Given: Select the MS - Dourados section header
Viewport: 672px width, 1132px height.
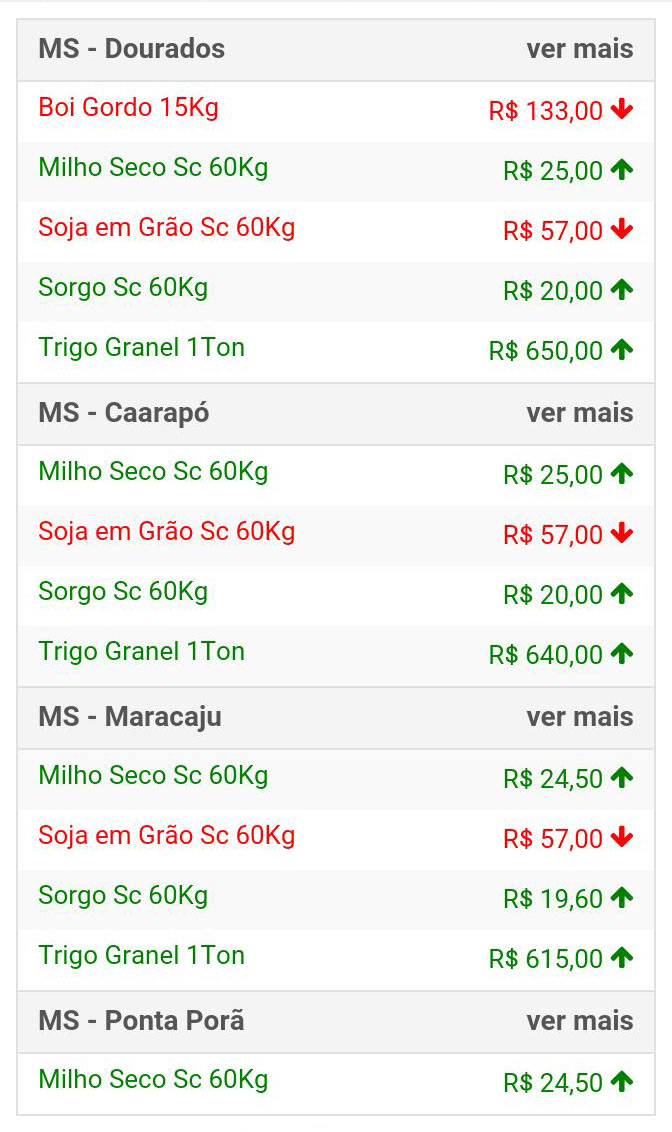Looking at the screenshot, I should (x=336, y=50).
